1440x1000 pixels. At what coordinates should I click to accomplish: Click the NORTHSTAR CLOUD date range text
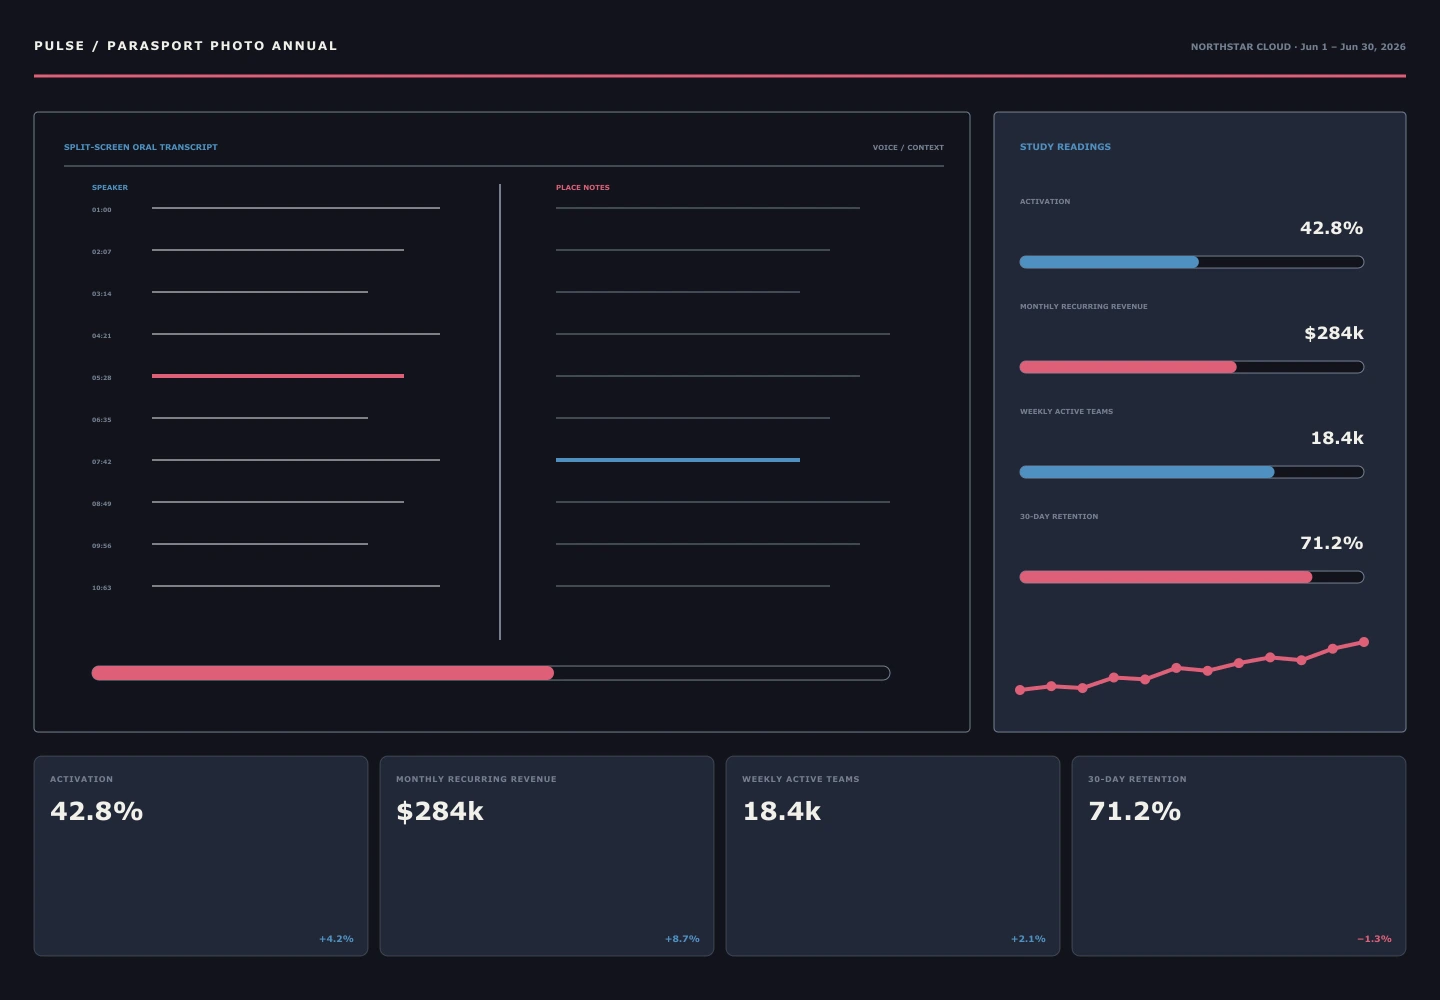coord(1298,47)
